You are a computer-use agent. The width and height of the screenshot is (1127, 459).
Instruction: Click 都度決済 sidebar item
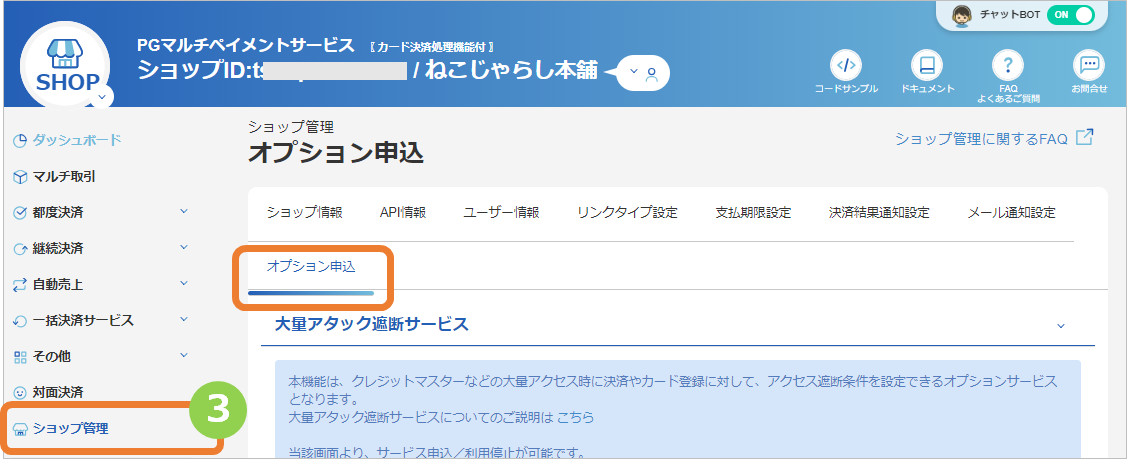coord(58,212)
